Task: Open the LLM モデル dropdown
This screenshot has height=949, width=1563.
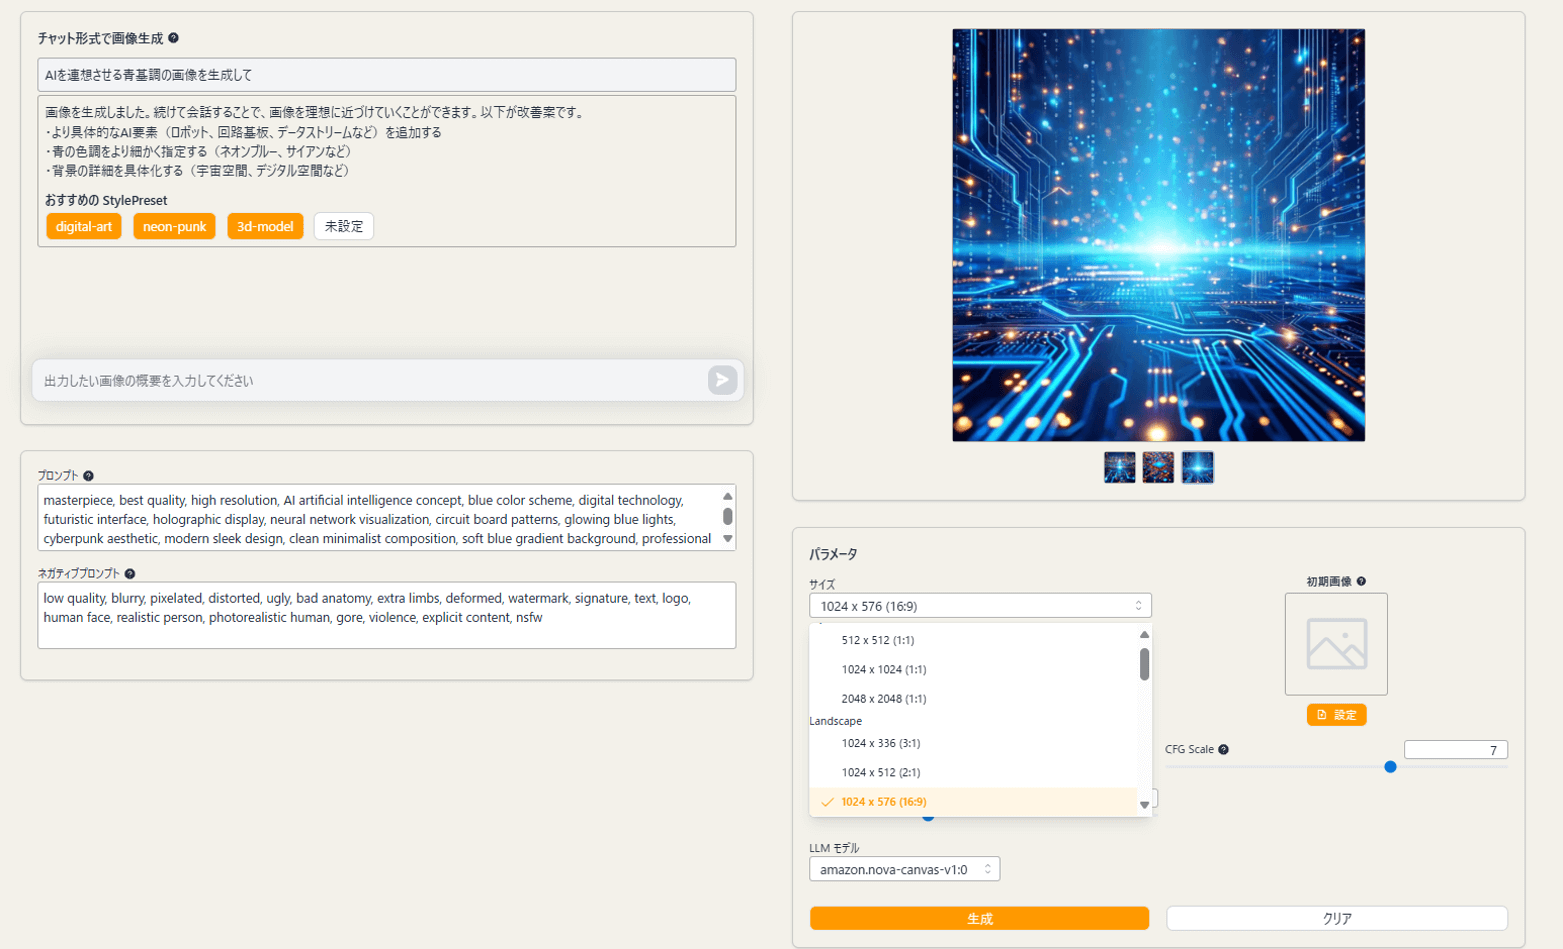Action: tap(904, 870)
